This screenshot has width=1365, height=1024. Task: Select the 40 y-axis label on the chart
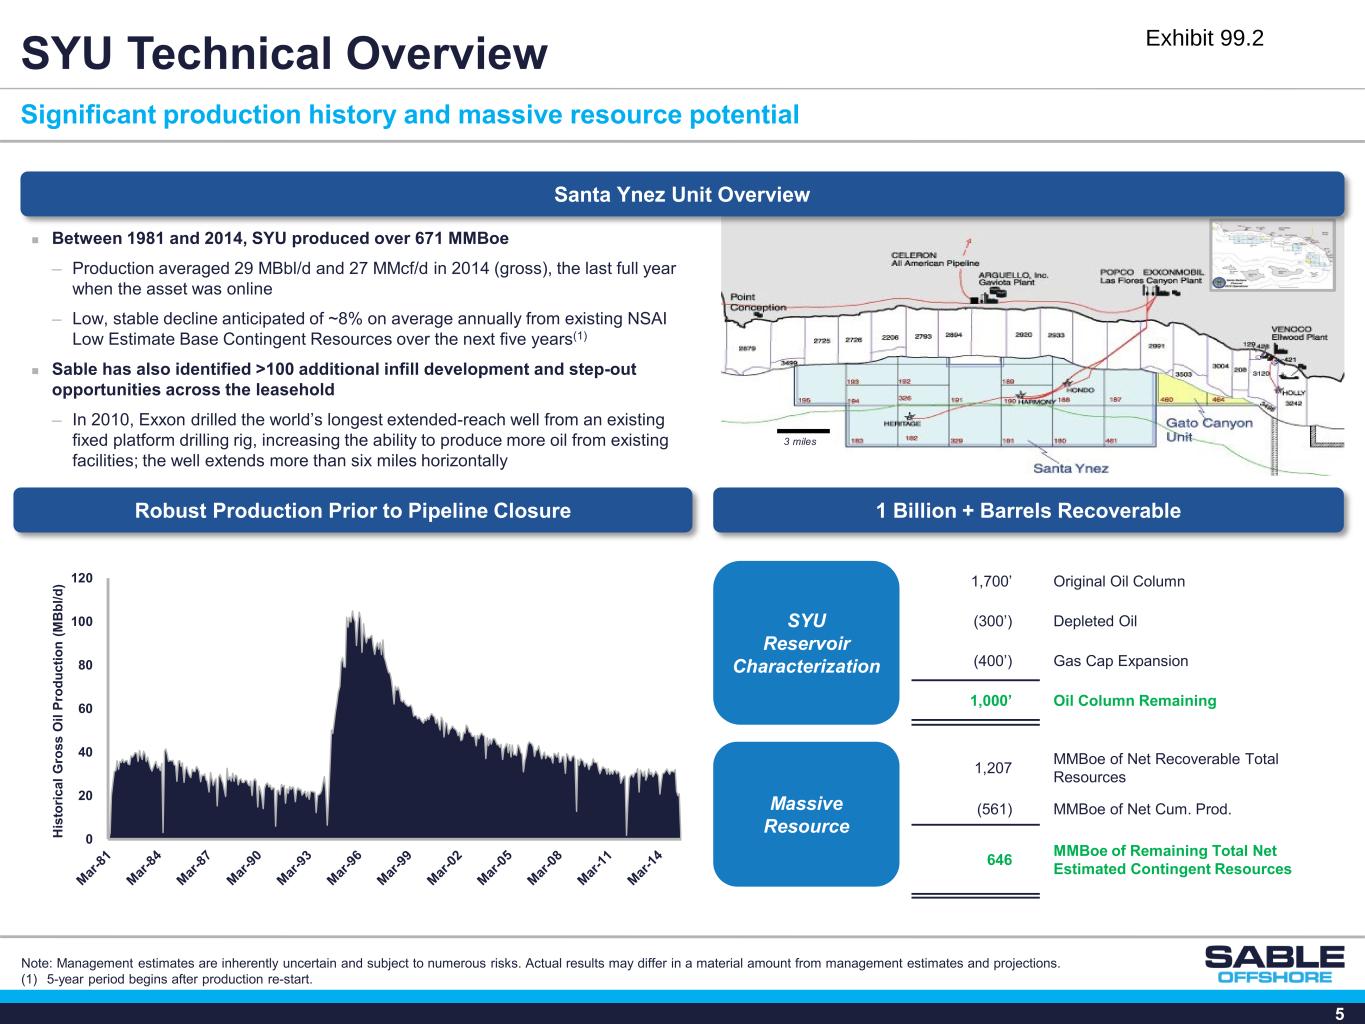(85, 752)
